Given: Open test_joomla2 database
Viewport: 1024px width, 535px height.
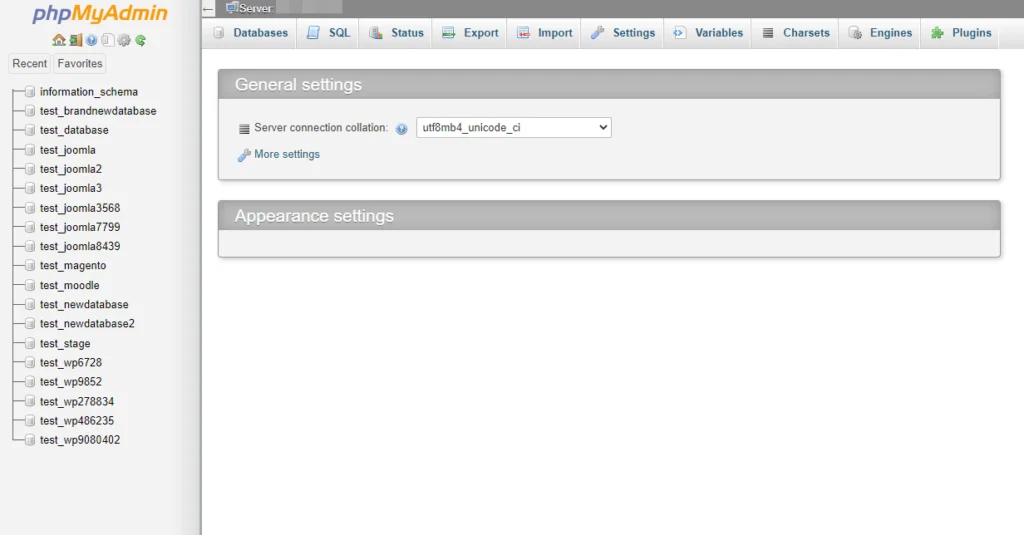Looking at the screenshot, I should (71, 169).
